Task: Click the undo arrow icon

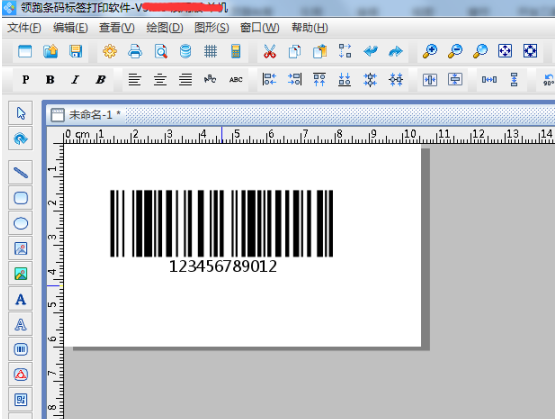Action: (x=370, y=51)
